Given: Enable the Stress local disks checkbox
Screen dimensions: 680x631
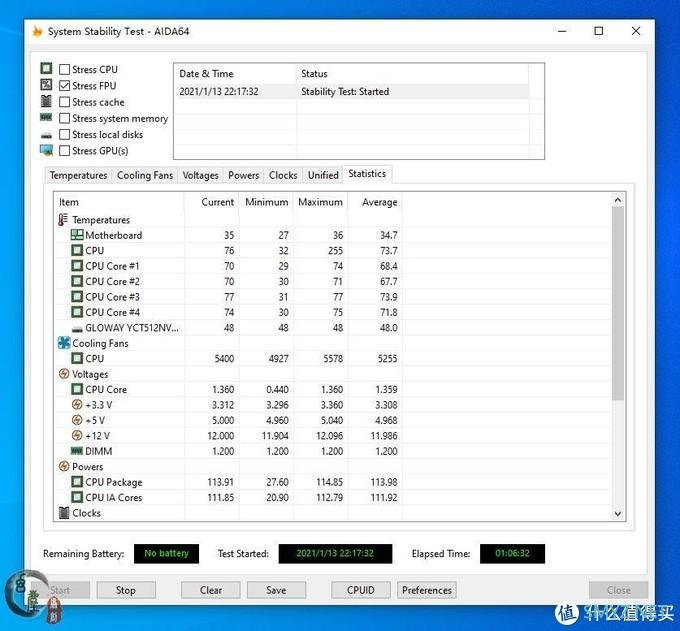Looking at the screenshot, I should coord(64,134).
